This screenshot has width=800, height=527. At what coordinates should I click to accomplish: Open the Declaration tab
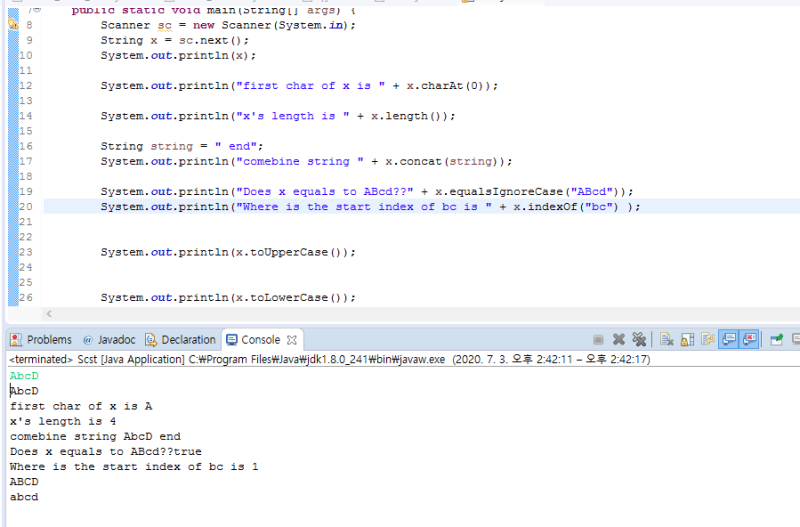(181, 340)
